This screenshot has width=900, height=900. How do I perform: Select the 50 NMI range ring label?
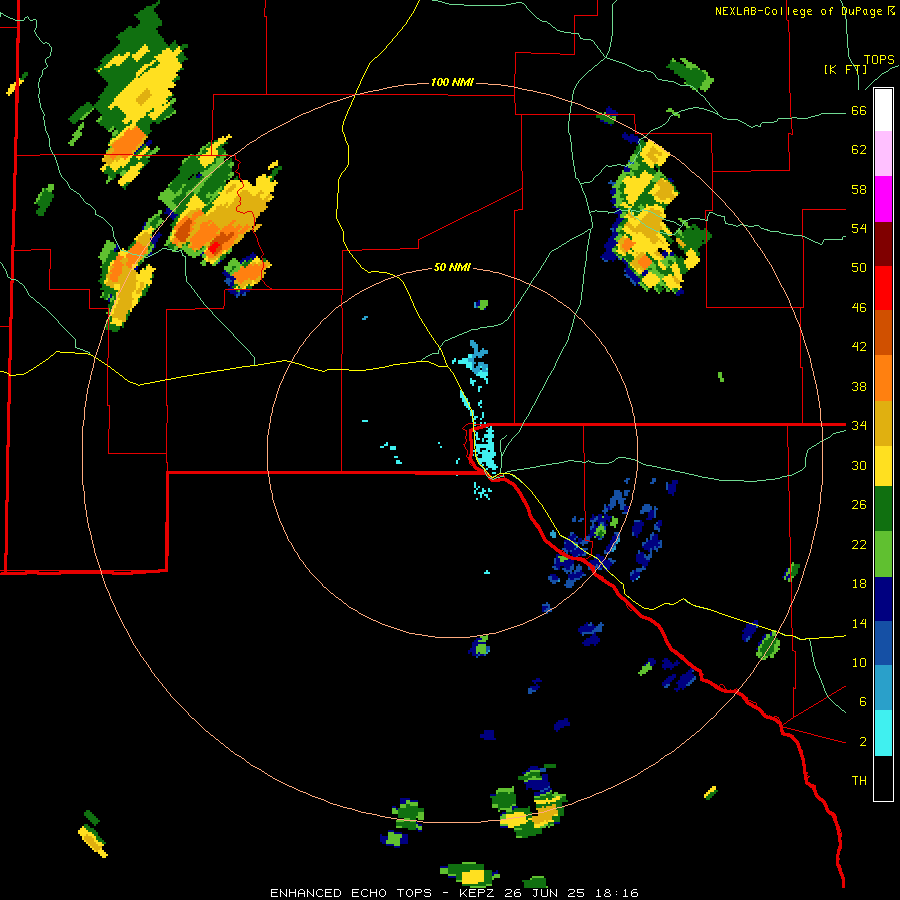click(x=452, y=267)
